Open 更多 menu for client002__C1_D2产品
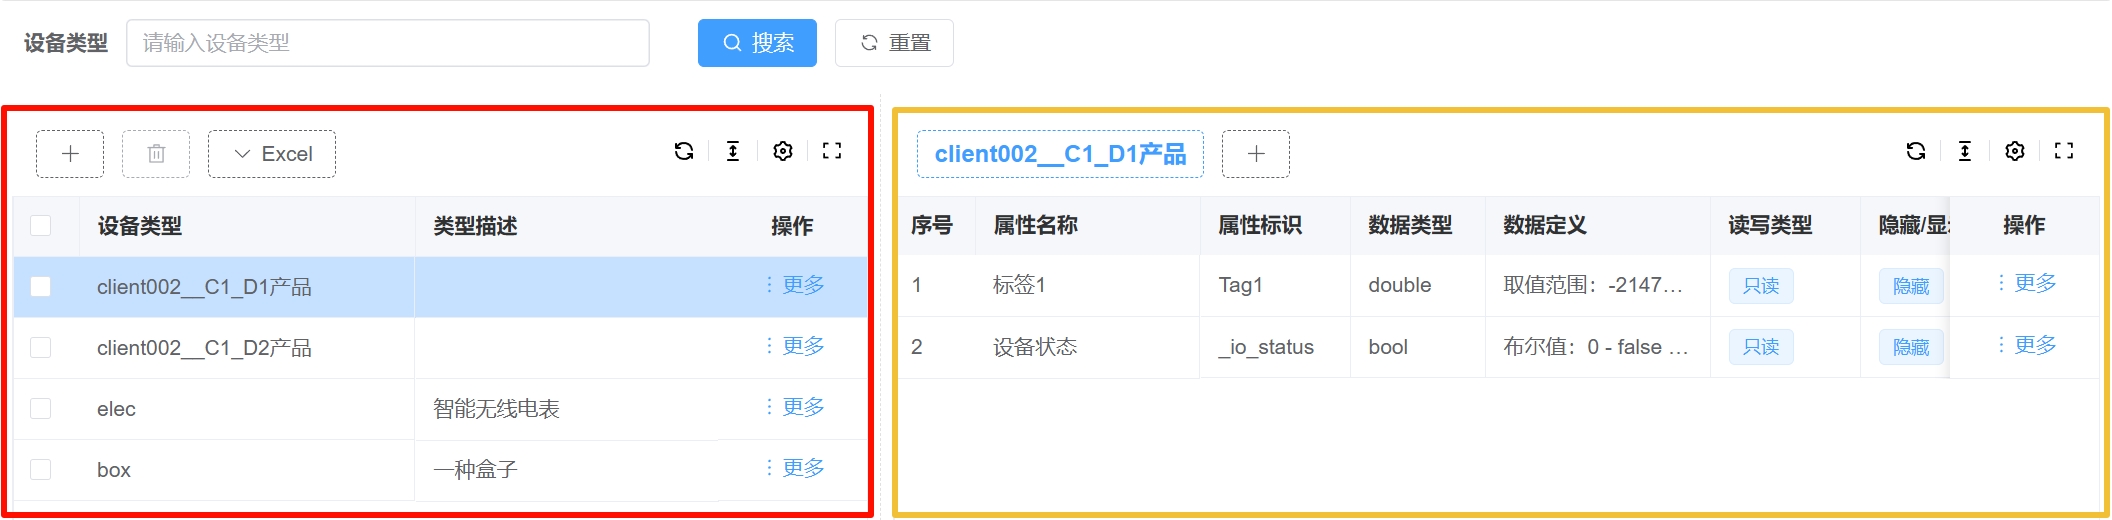2112x520 pixels. [796, 346]
